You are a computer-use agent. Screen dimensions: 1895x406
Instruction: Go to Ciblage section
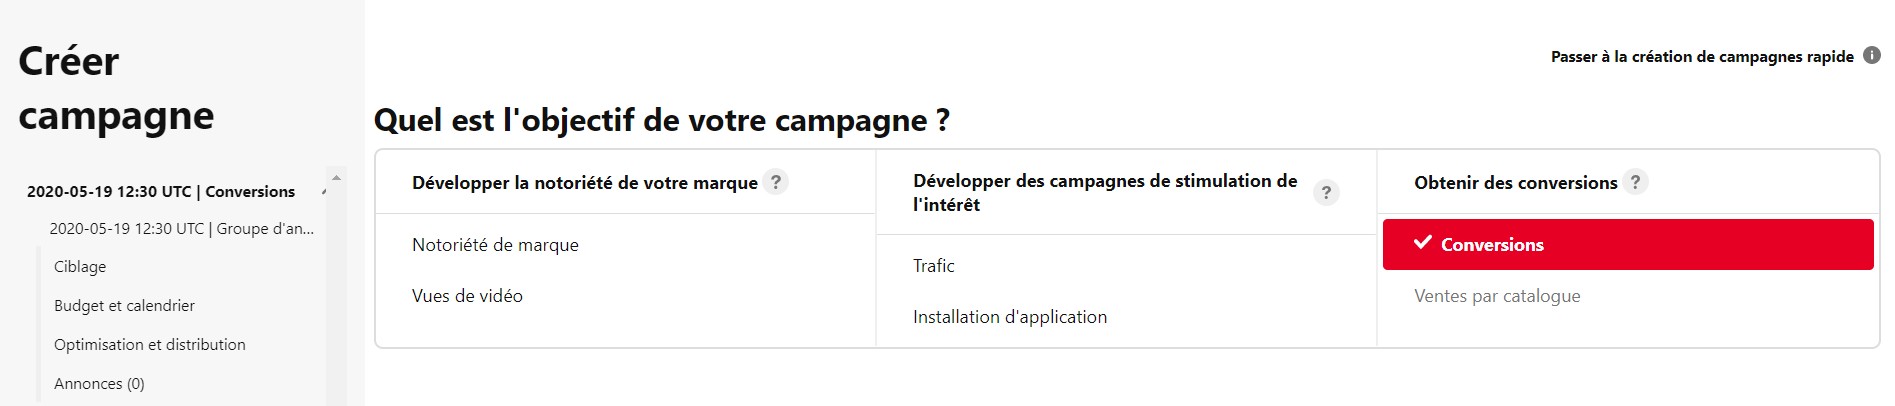(x=80, y=267)
